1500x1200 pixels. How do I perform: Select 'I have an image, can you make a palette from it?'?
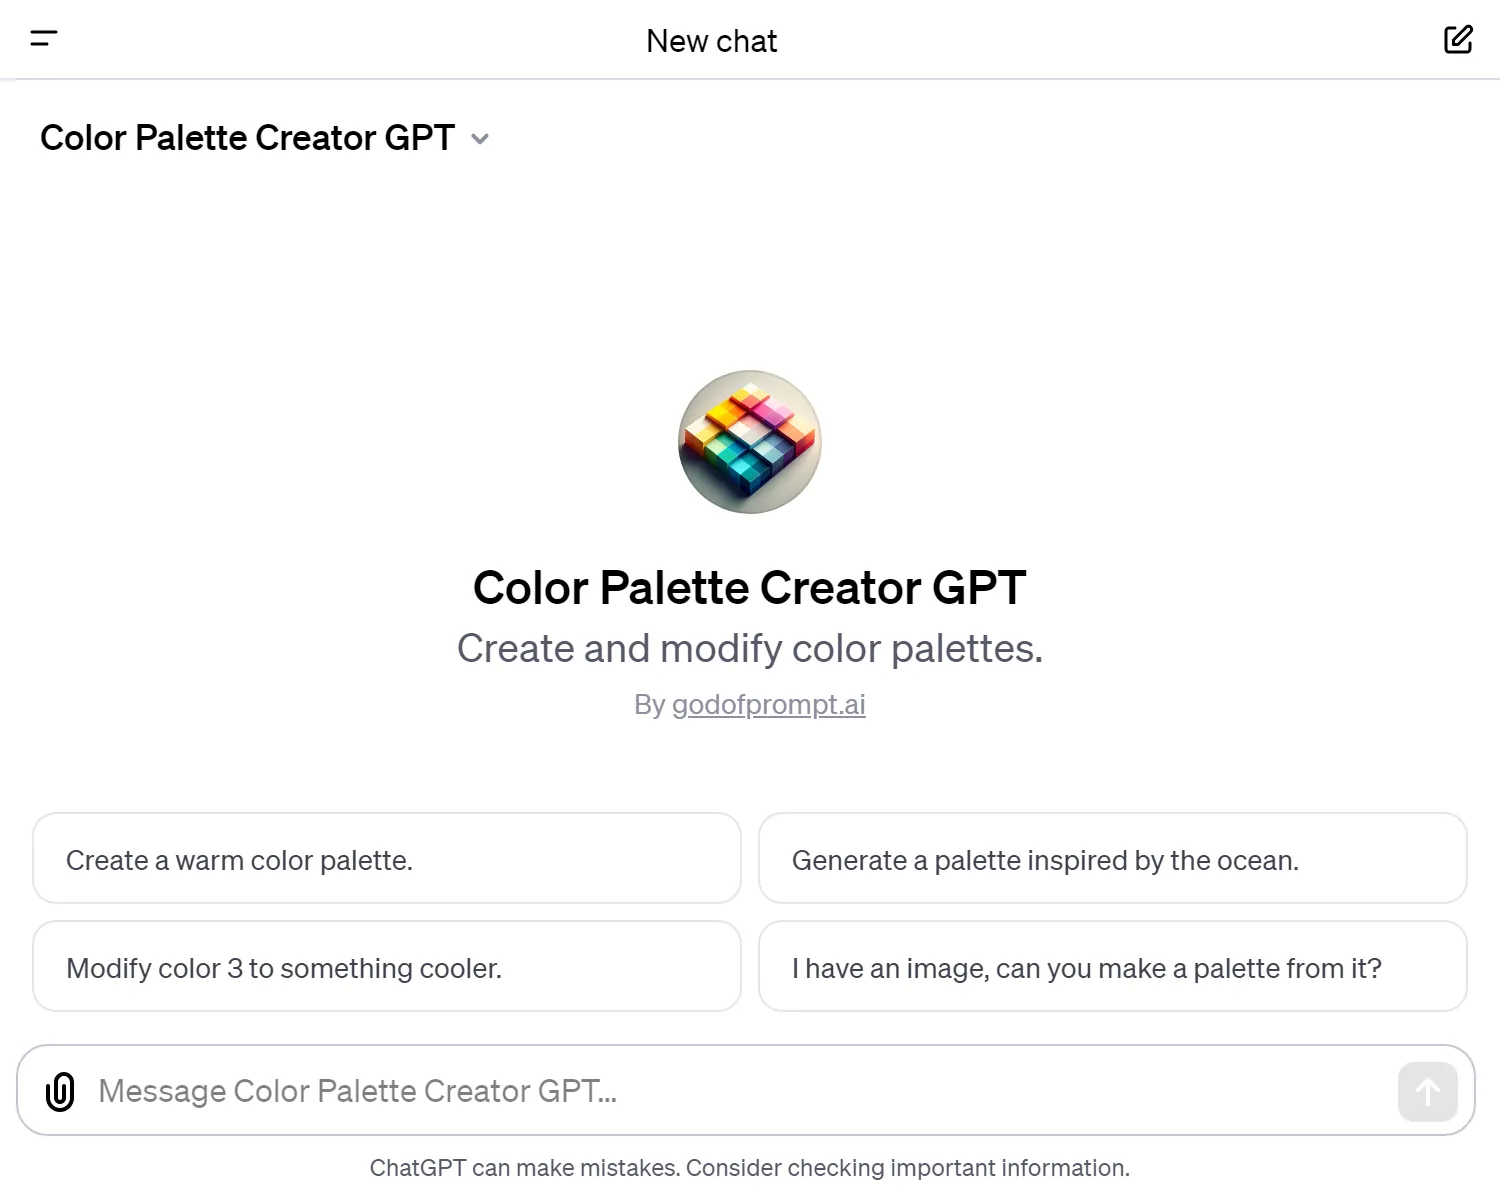click(x=1112, y=967)
